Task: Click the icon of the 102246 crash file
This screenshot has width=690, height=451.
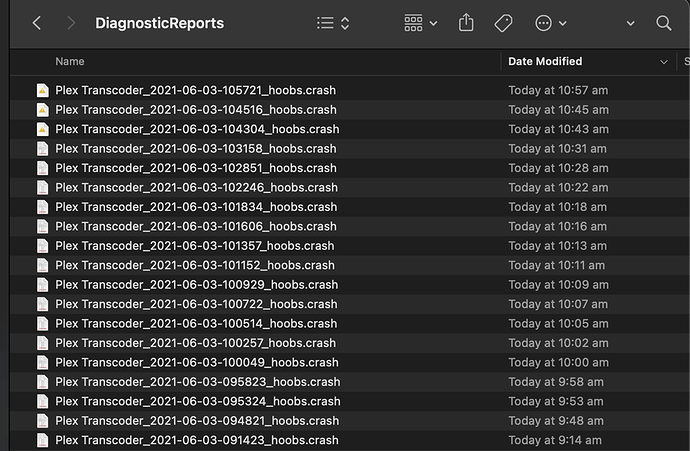Action: [x=42, y=187]
